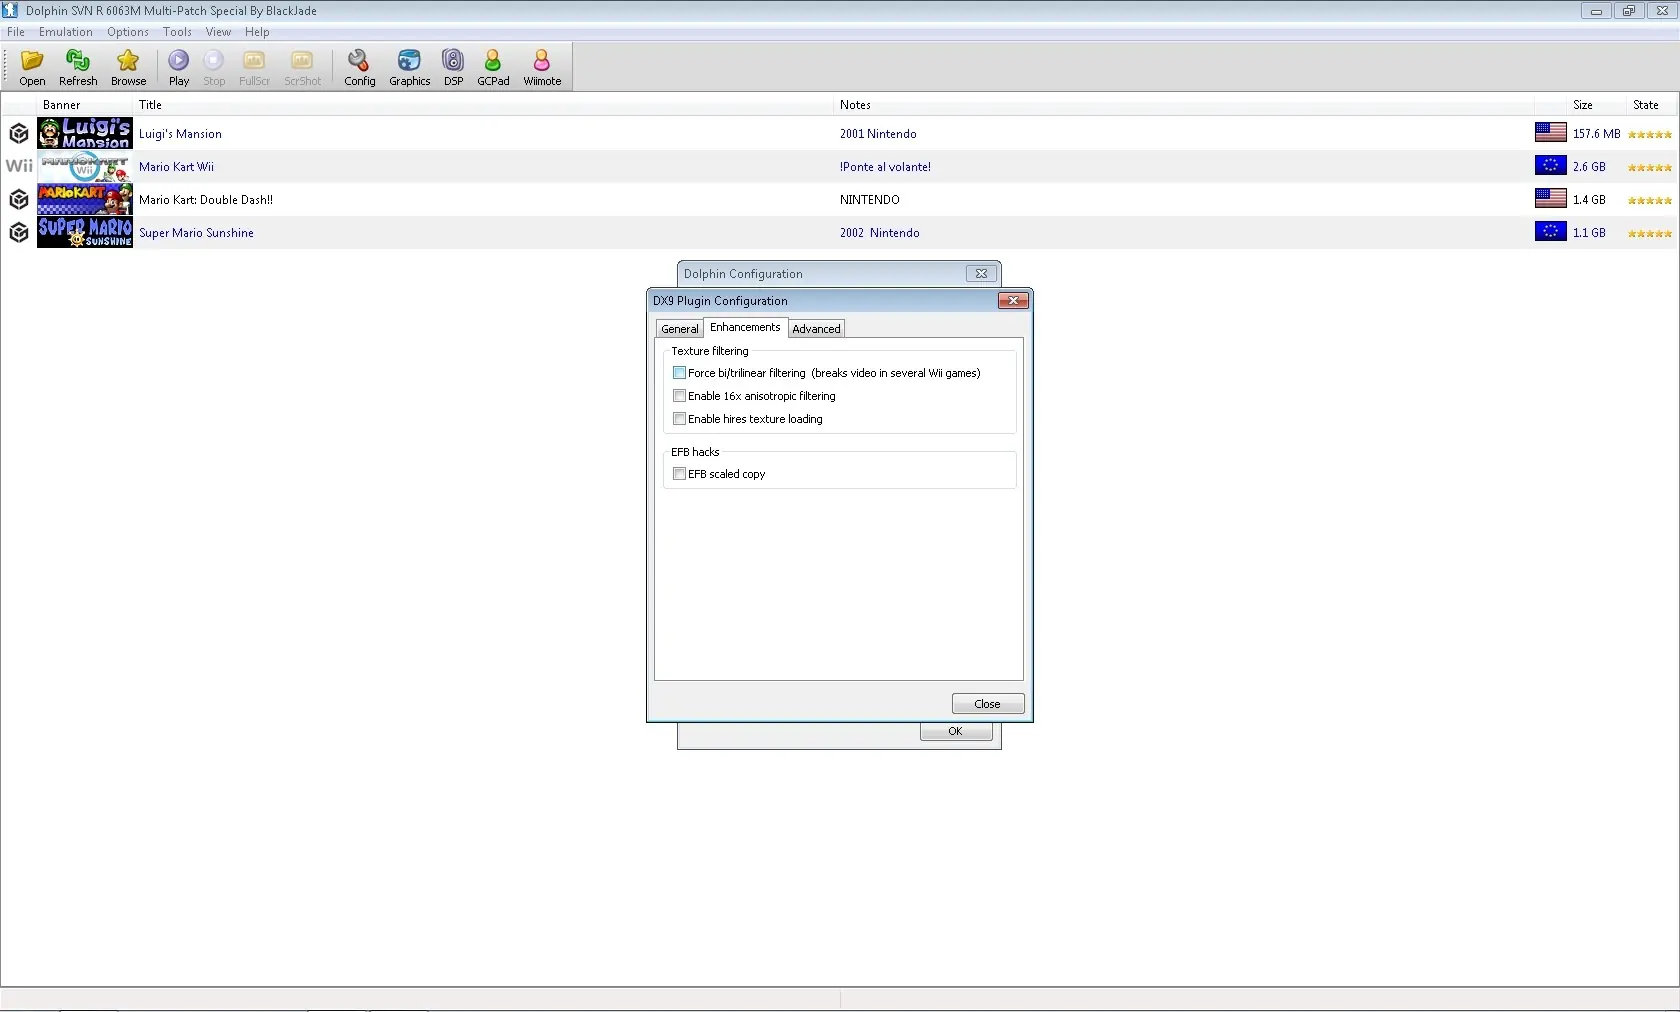Viewport: 1680px width, 1012px height.
Task: Toggle EFB scaled copy checkbox
Action: (x=680, y=474)
